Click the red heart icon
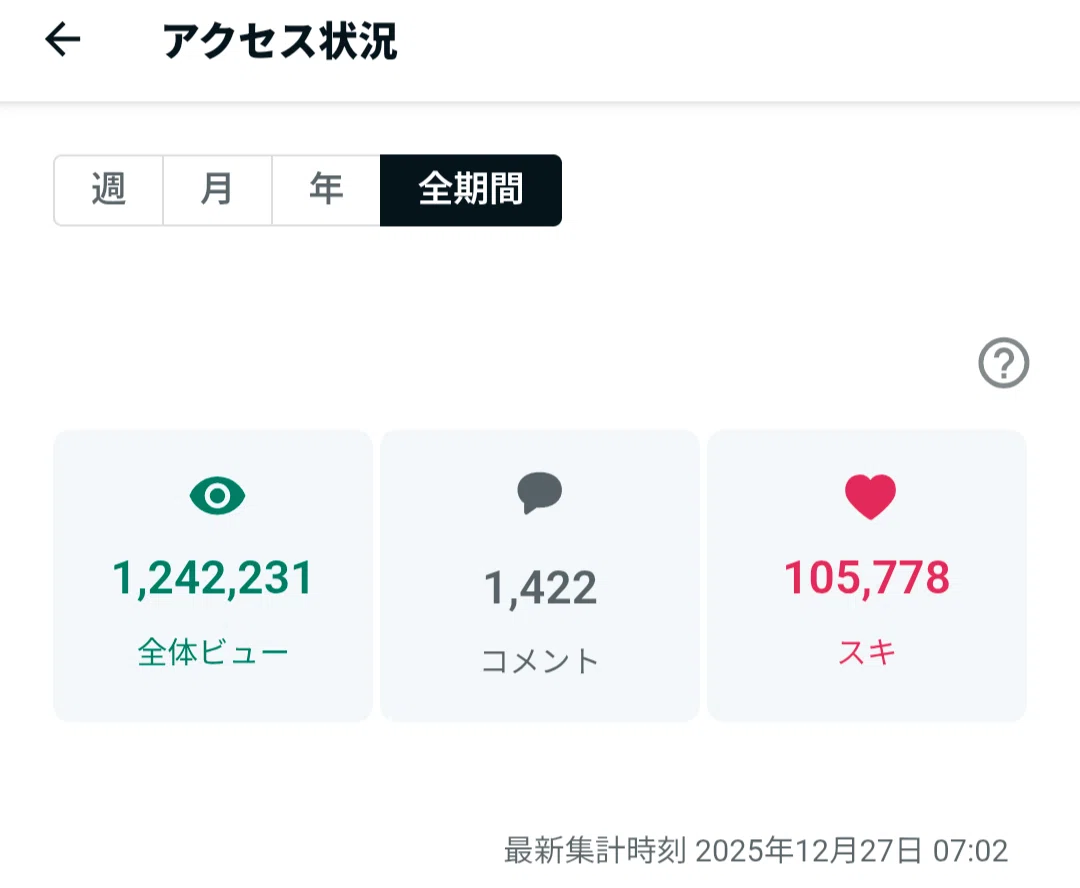The height and width of the screenshot is (888, 1080). click(x=870, y=496)
